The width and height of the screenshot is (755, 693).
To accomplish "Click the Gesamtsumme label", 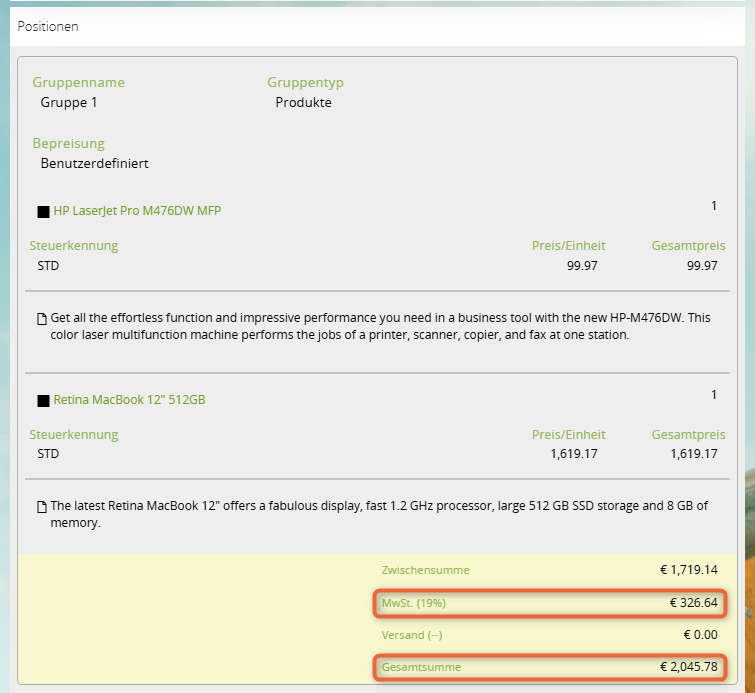I will tap(421, 667).
